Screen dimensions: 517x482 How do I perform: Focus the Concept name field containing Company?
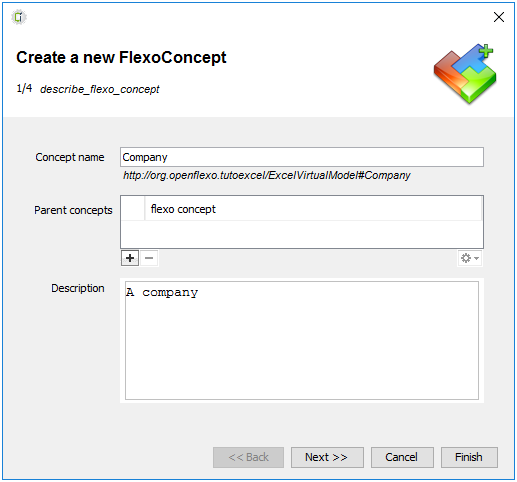pos(302,157)
